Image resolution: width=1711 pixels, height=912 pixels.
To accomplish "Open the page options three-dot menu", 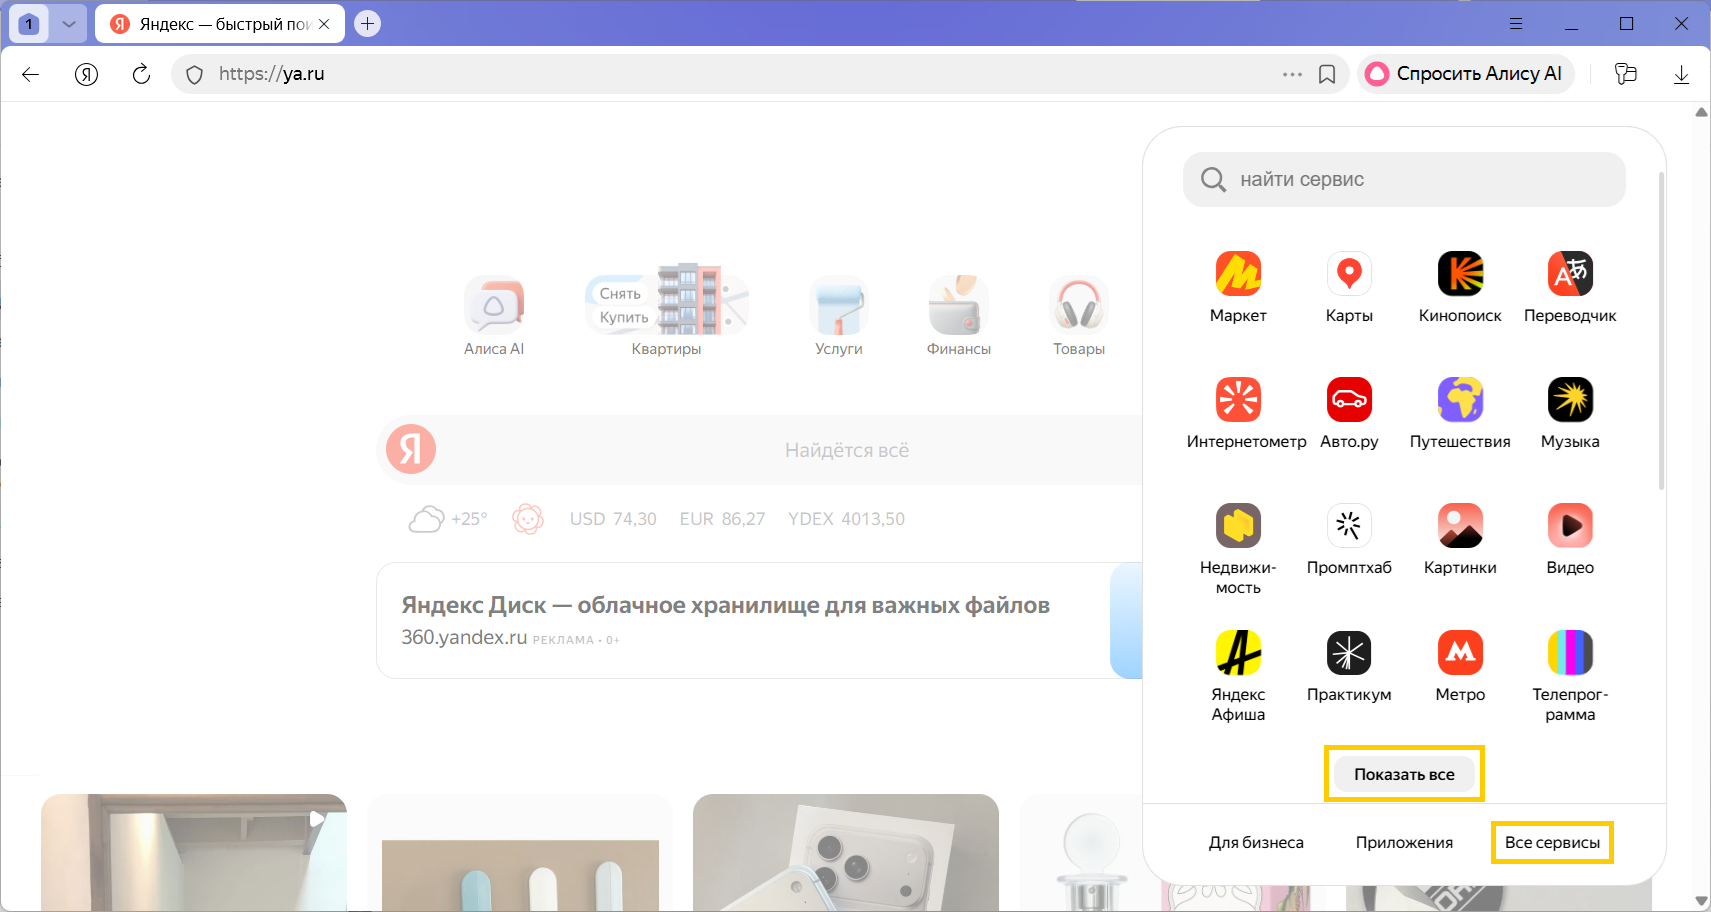I will pos(1292,74).
